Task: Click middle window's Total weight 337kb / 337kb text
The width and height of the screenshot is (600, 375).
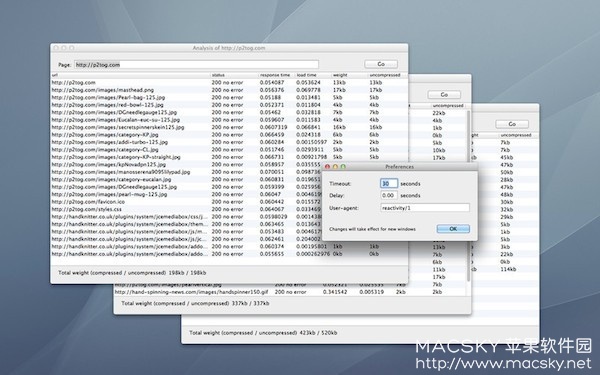Action: coord(195,303)
